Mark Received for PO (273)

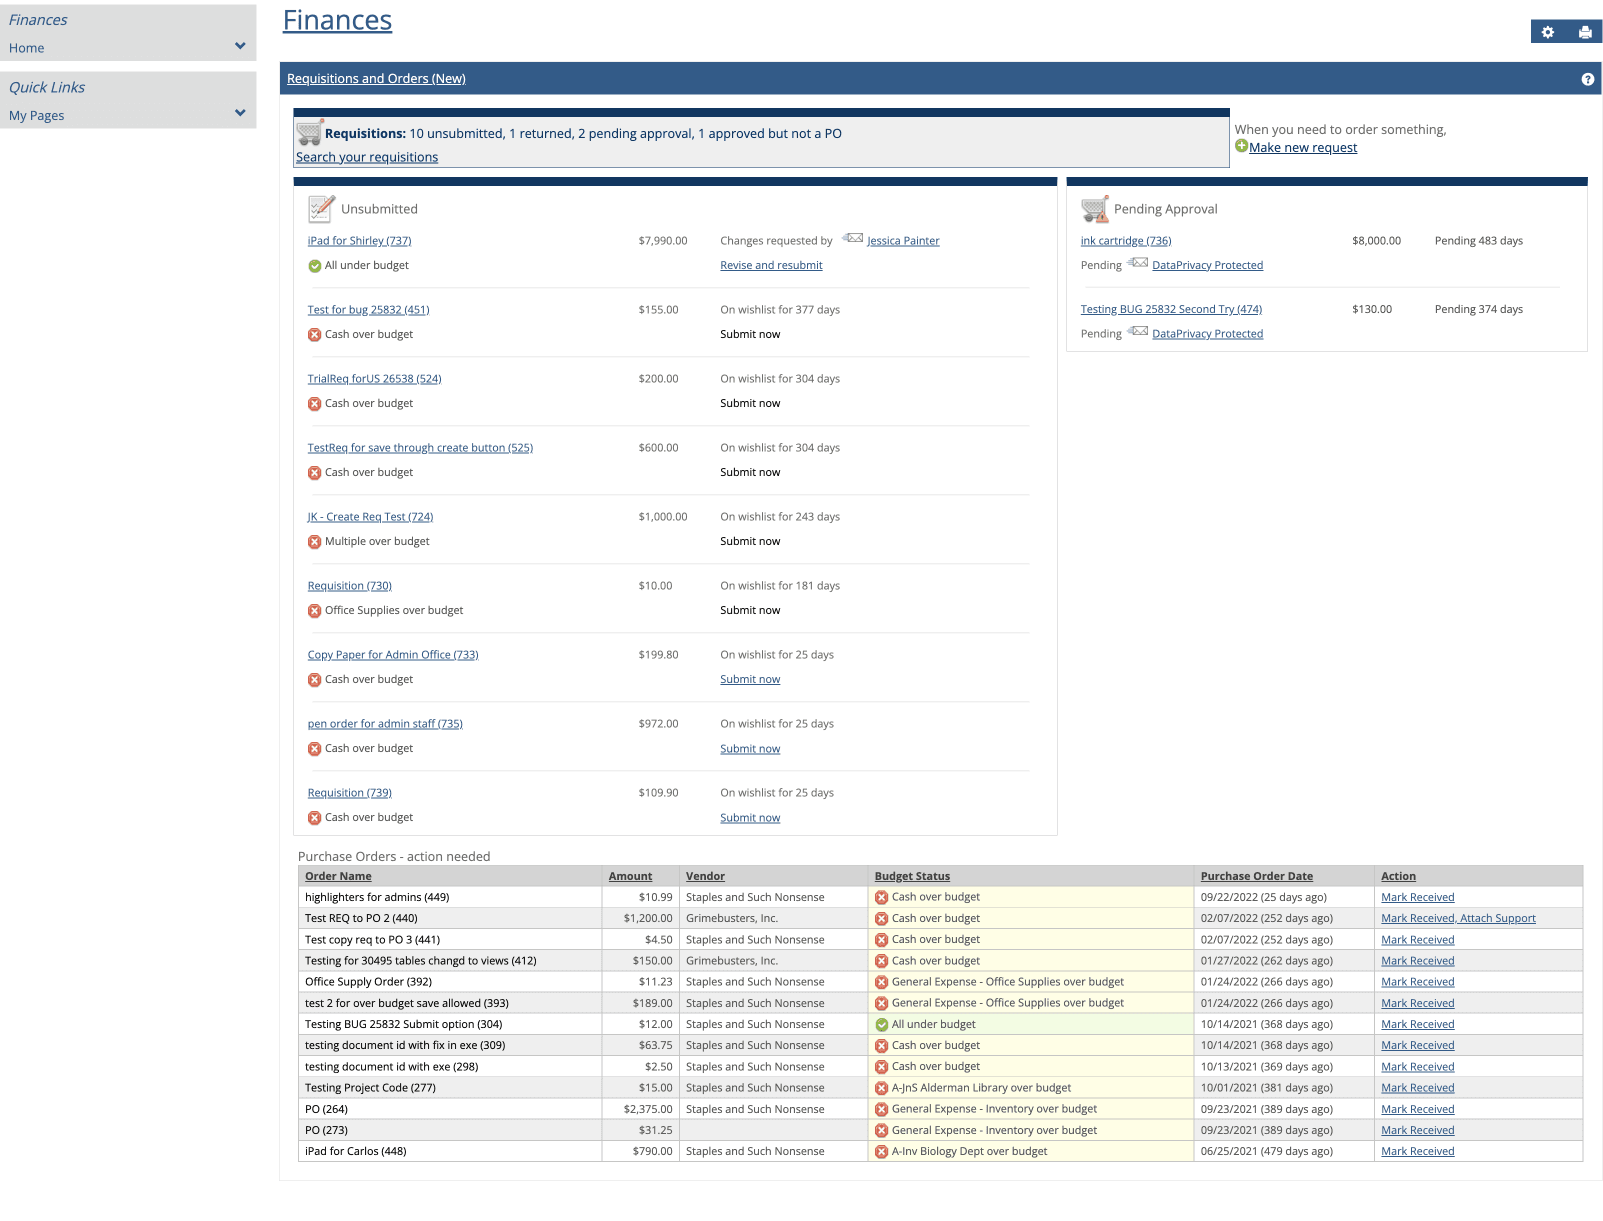(1417, 1131)
